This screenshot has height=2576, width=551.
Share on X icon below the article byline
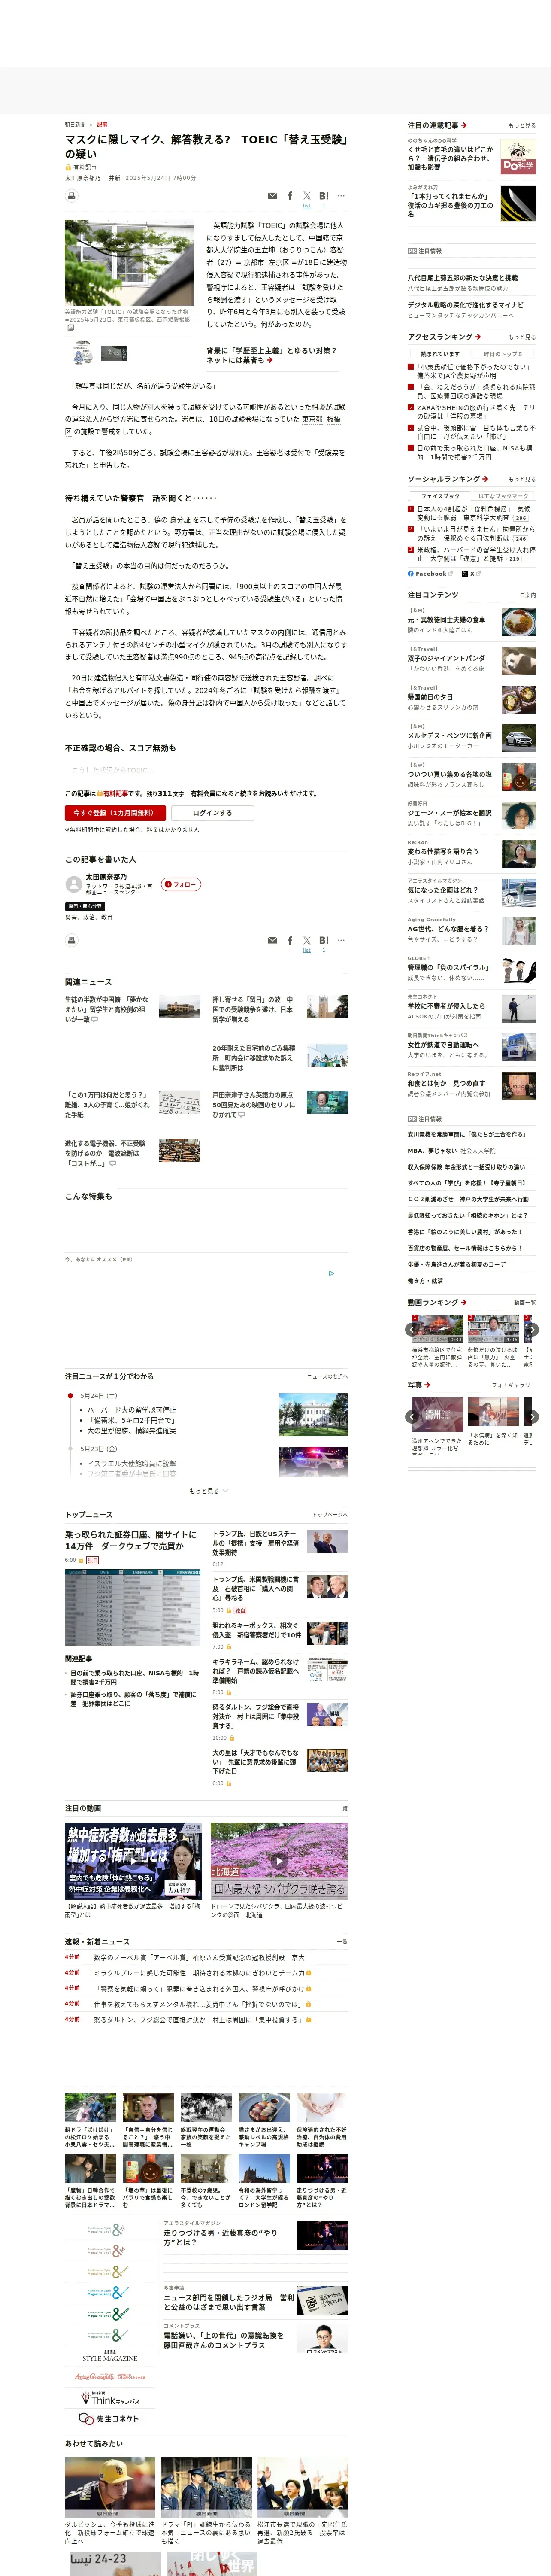click(x=307, y=196)
